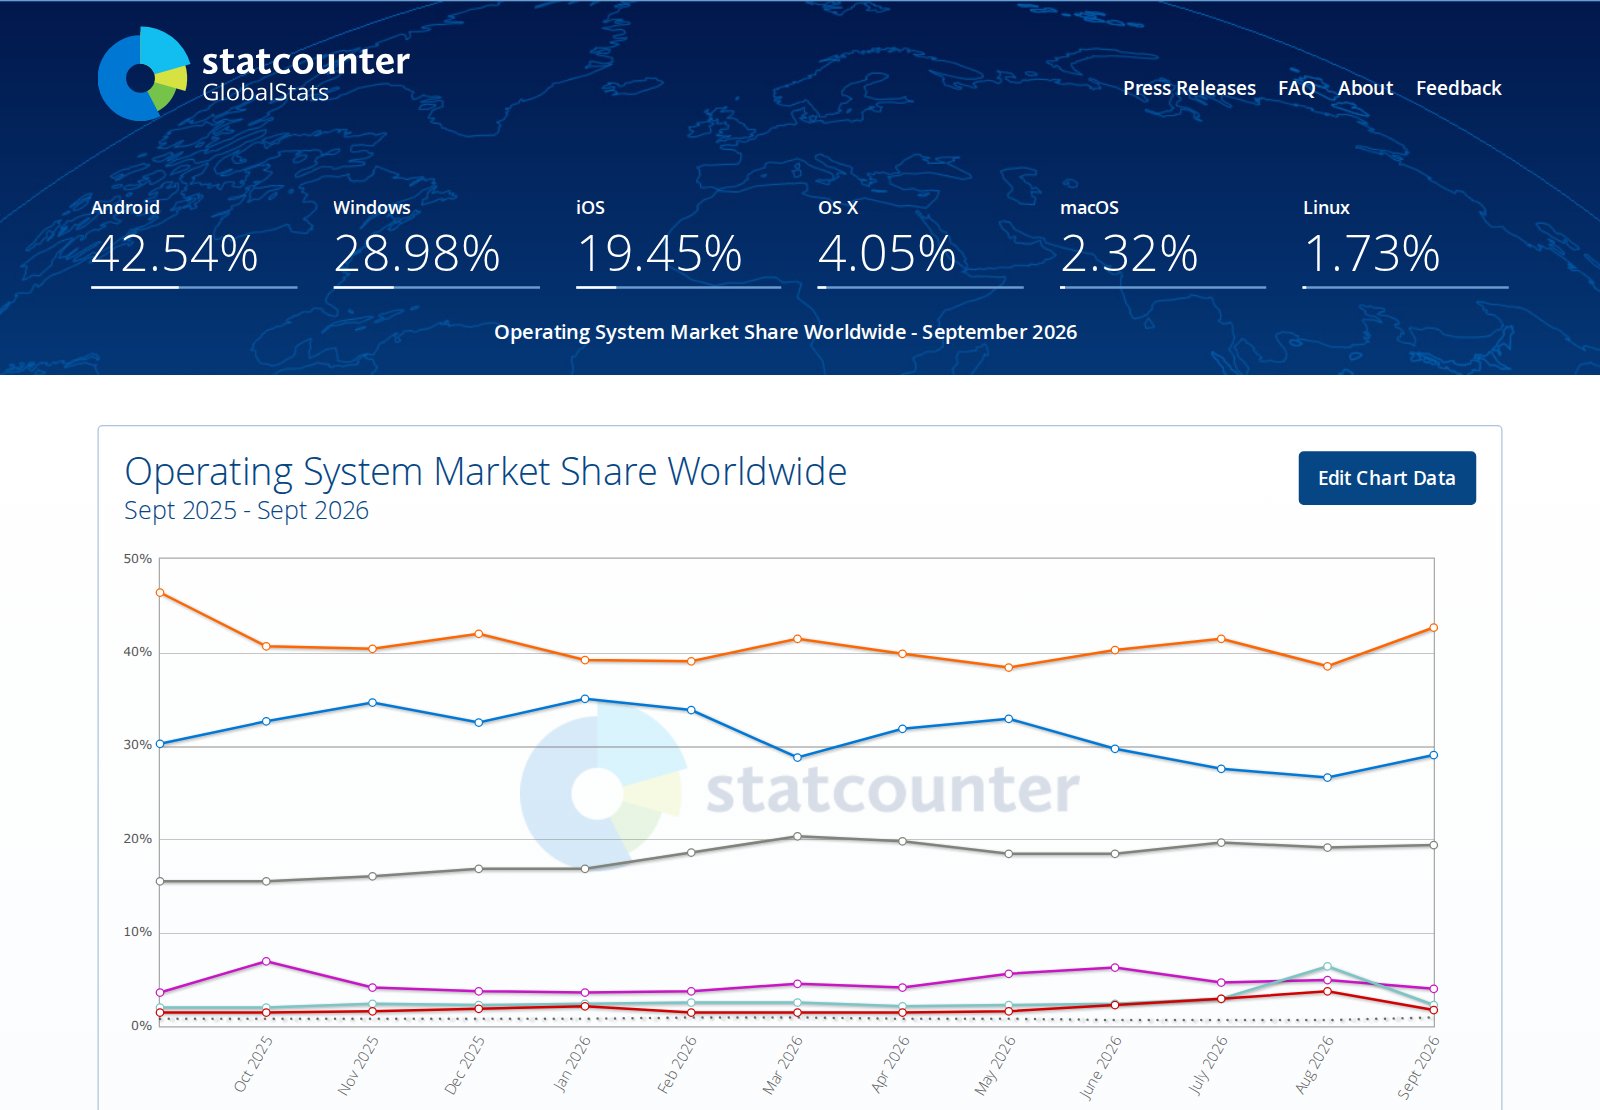Screen dimensions: 1600x1110
Task: Click the 50% y-axis label
Action: 138,558
